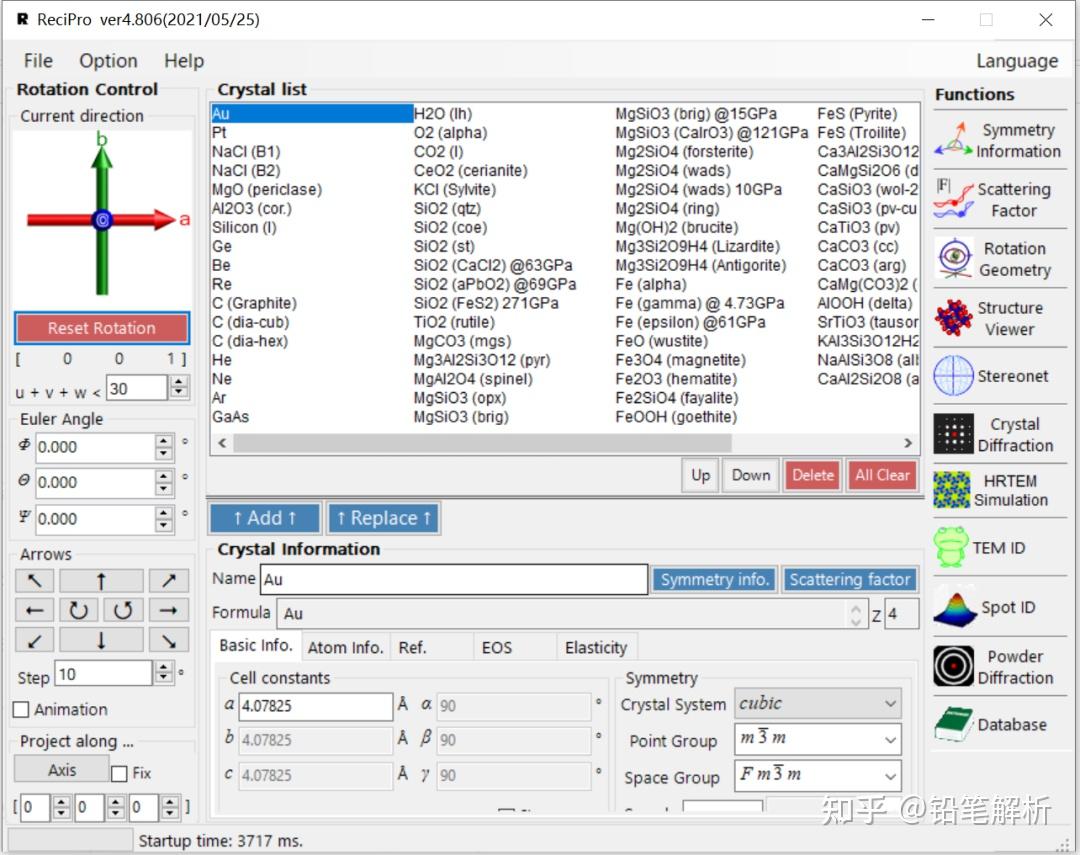1080x855 pixels.
Task: Launch the Spot ID tool
Action: tap(999, 606)
